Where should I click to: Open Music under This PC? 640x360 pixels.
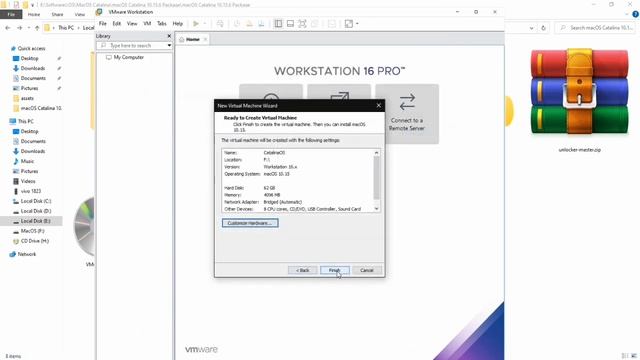pyautogui.click(x=27, y=161)
